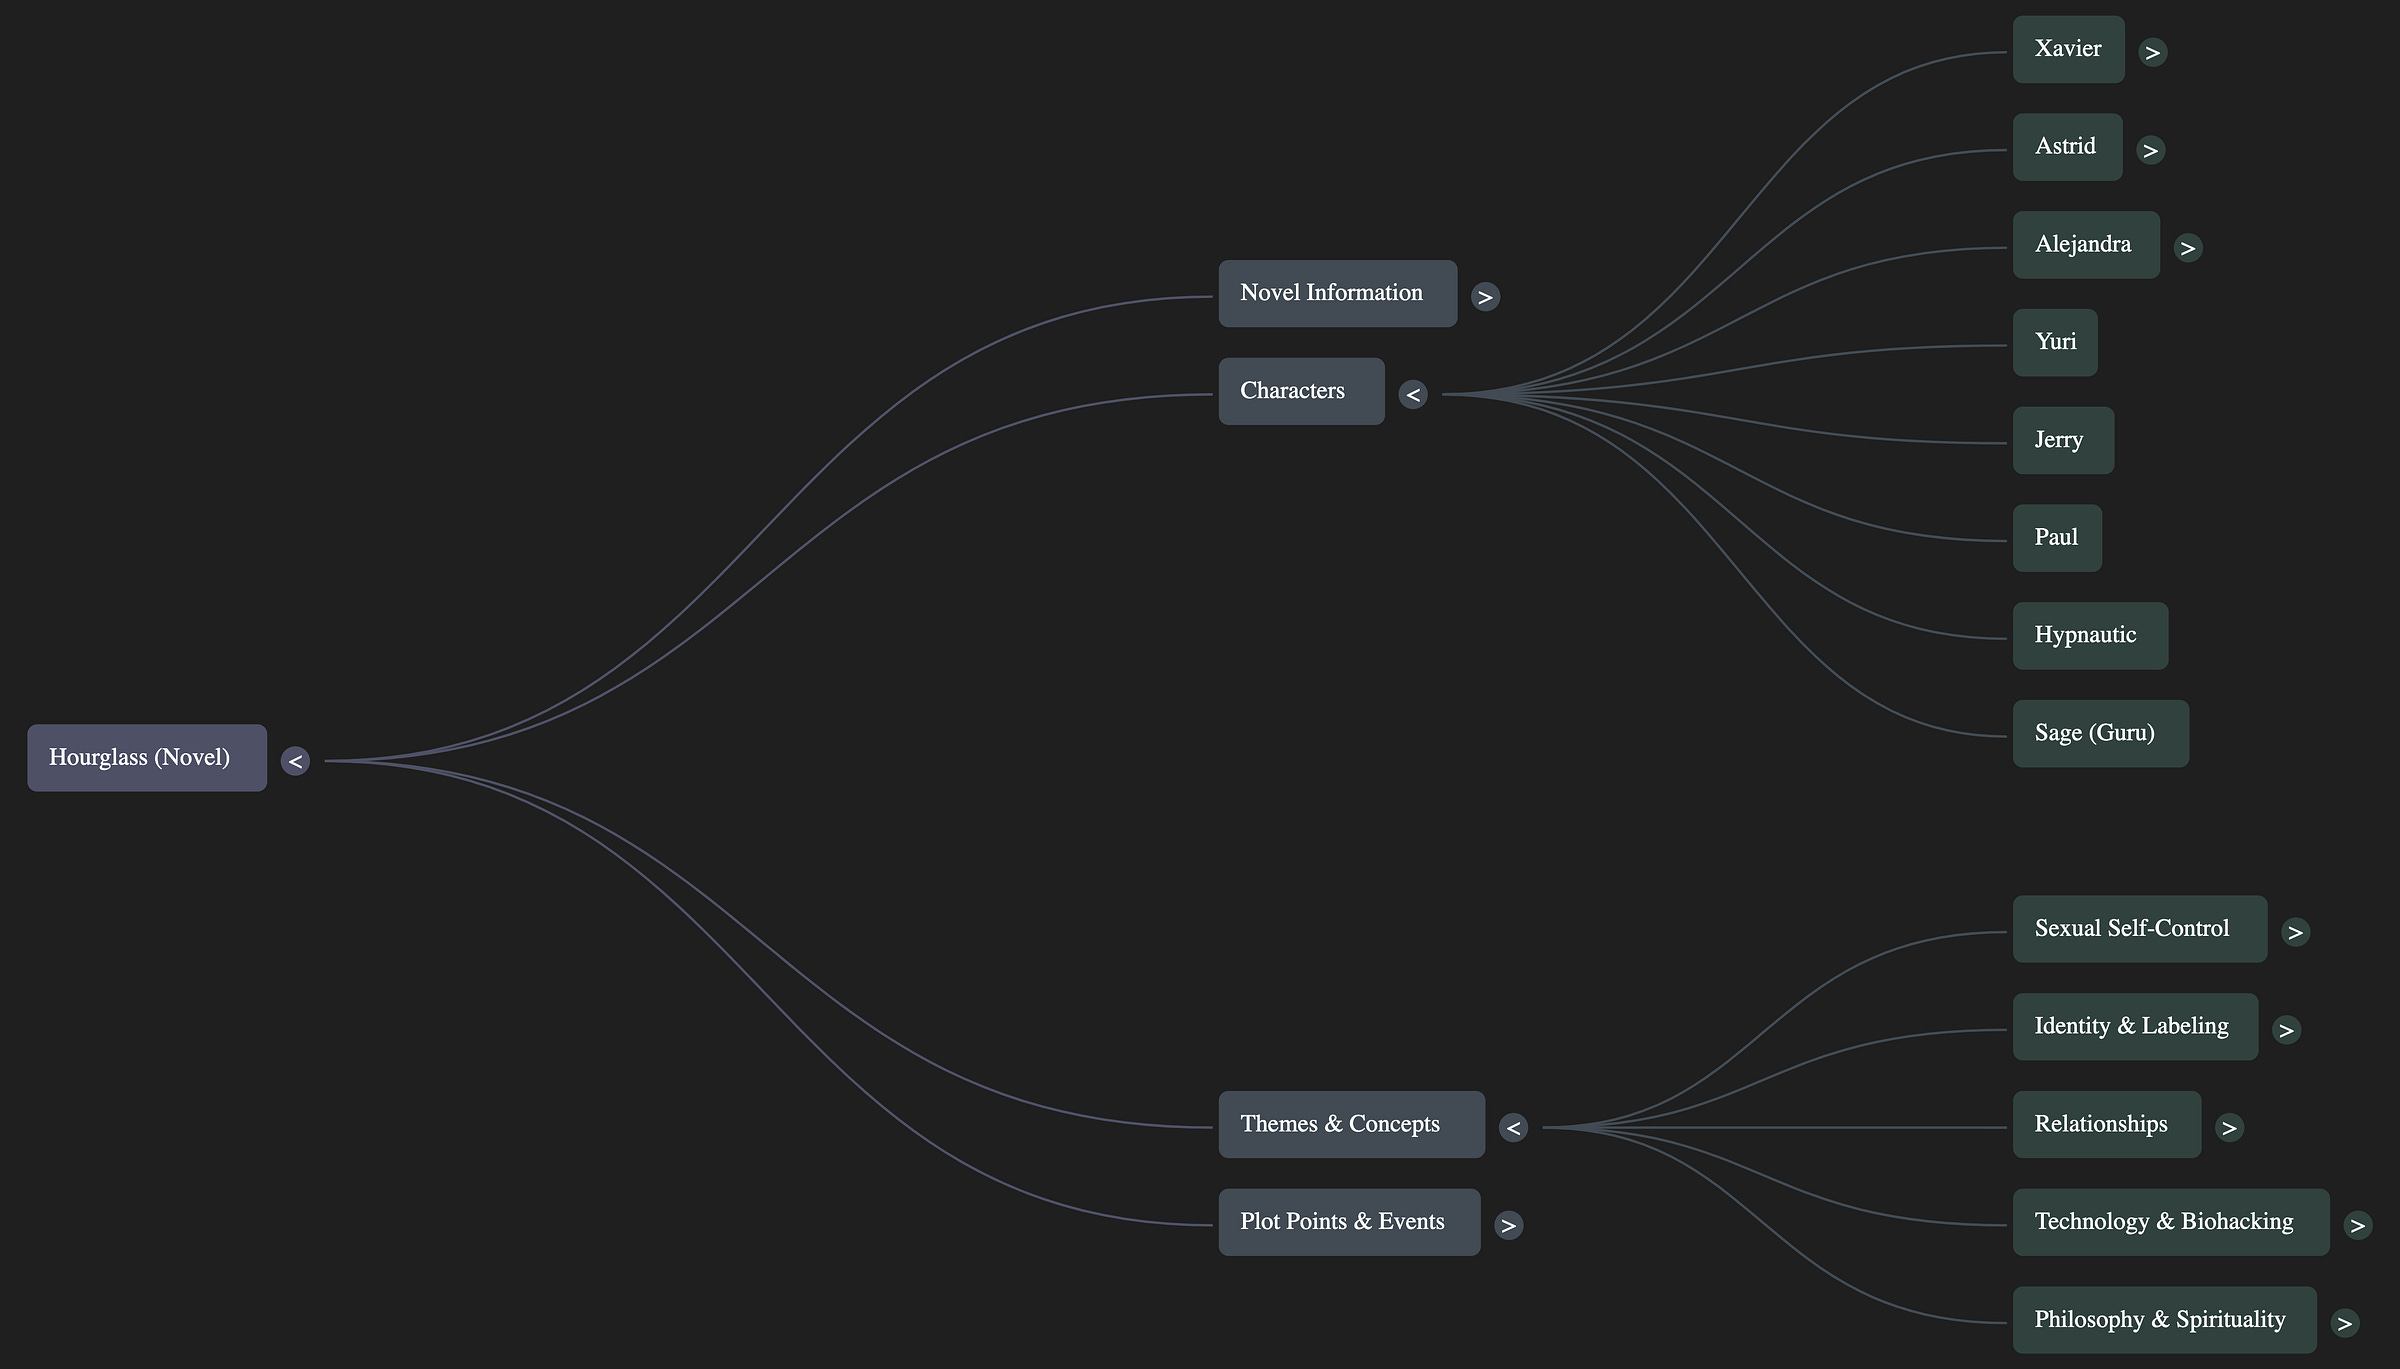Expand the Alejandra node arrow
2400x1369 pixels.
[x=2187, y=248]
